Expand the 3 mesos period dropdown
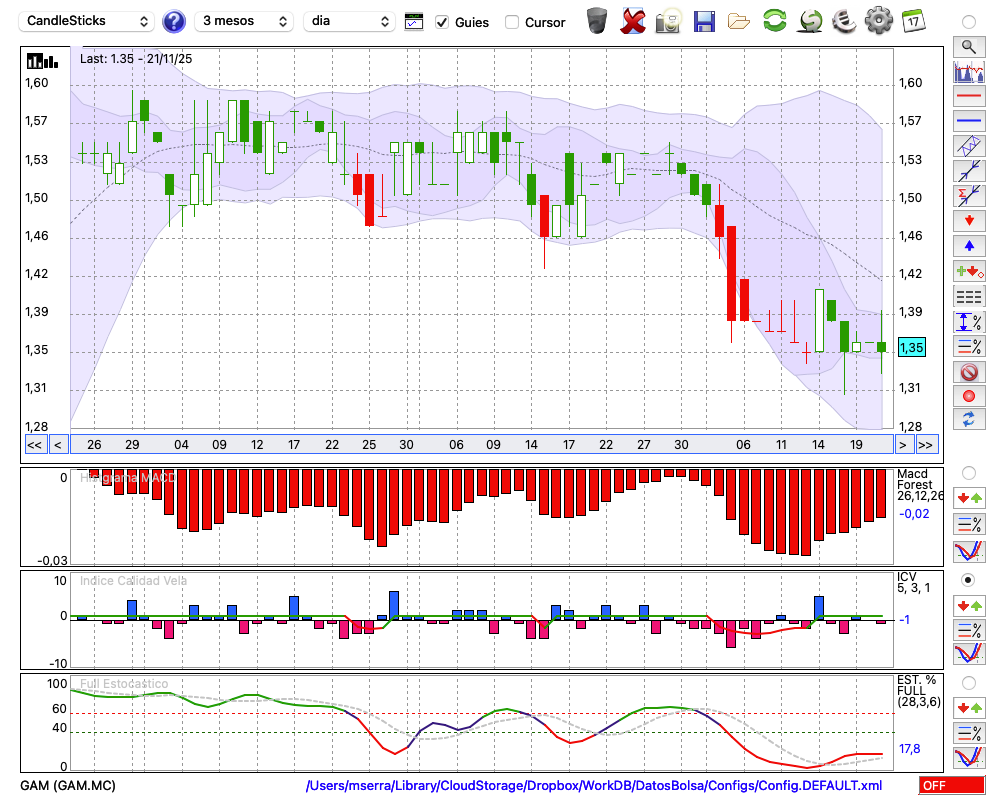Viewport: 1000px width, 800px height. click(x=244, y=21)
